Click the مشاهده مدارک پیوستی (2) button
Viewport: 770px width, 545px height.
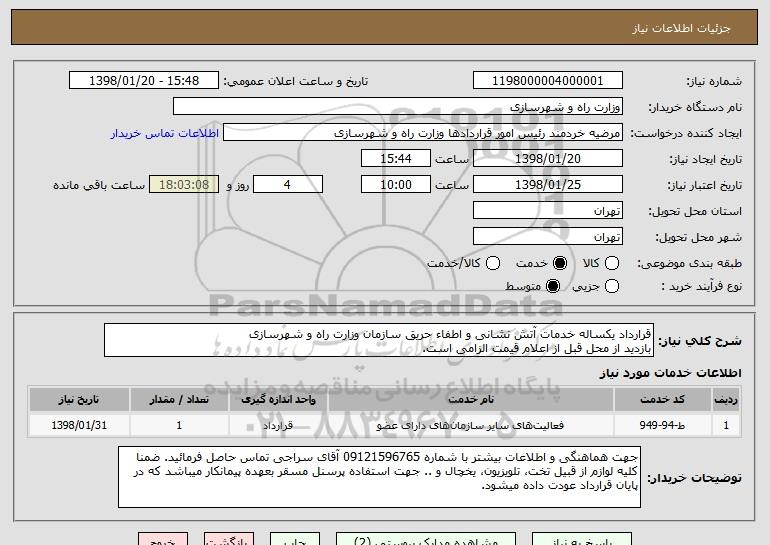(x=426, y=539)
